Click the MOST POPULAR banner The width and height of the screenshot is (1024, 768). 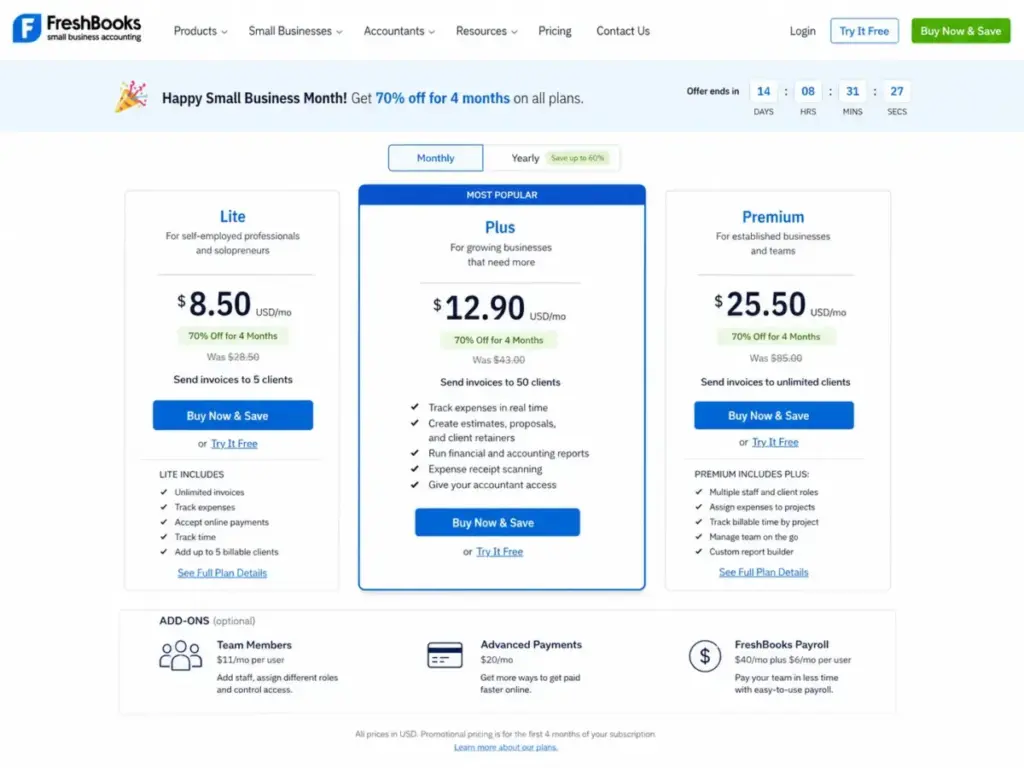[x=502, y=195]
